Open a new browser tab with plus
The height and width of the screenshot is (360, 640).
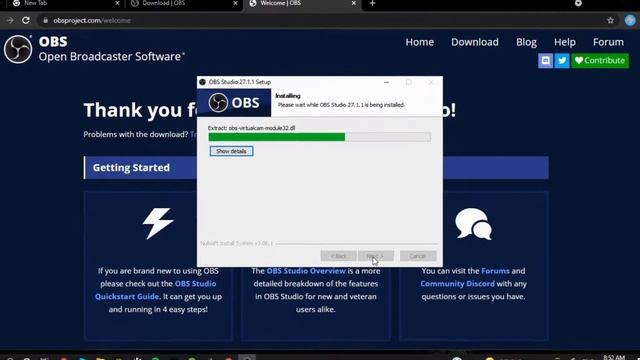tap(372, 3)
